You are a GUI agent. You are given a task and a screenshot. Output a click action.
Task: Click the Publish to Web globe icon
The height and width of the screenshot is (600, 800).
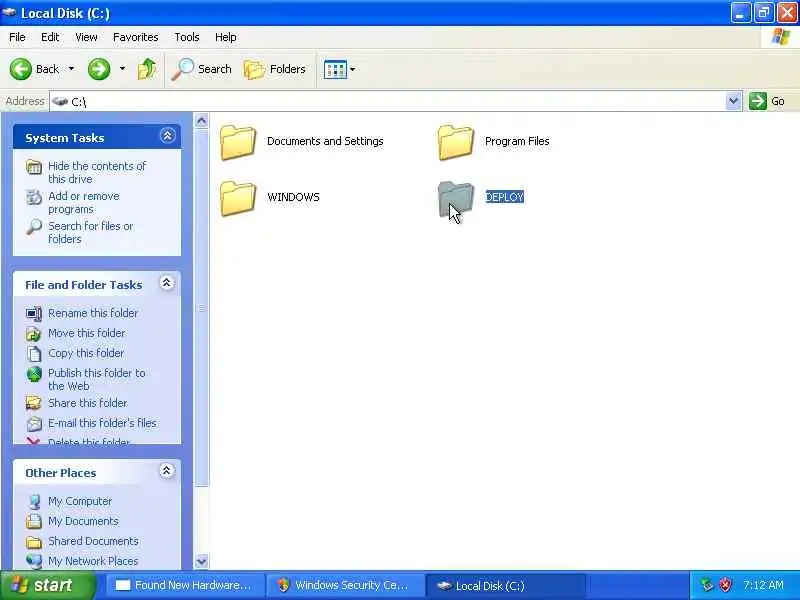pos(34,374)
